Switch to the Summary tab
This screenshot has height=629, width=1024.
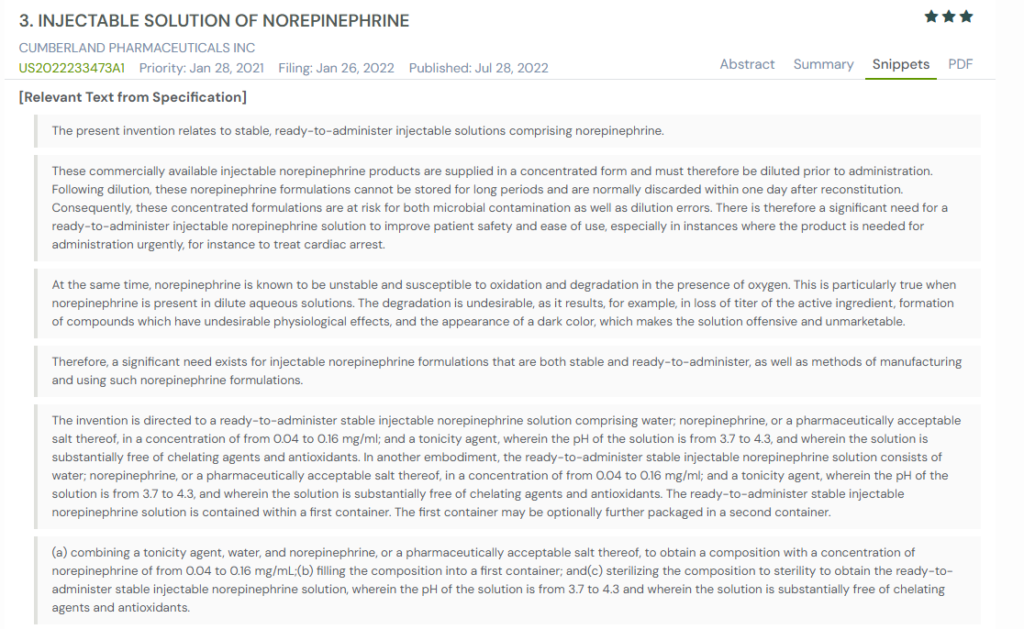click(x=823, y=64)
